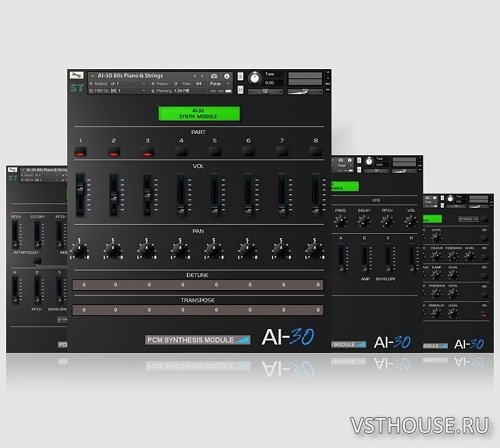Click the COLOUR knob in effects window
The height and width of the screenshot is (448, 500).
[x=436, y=256]
